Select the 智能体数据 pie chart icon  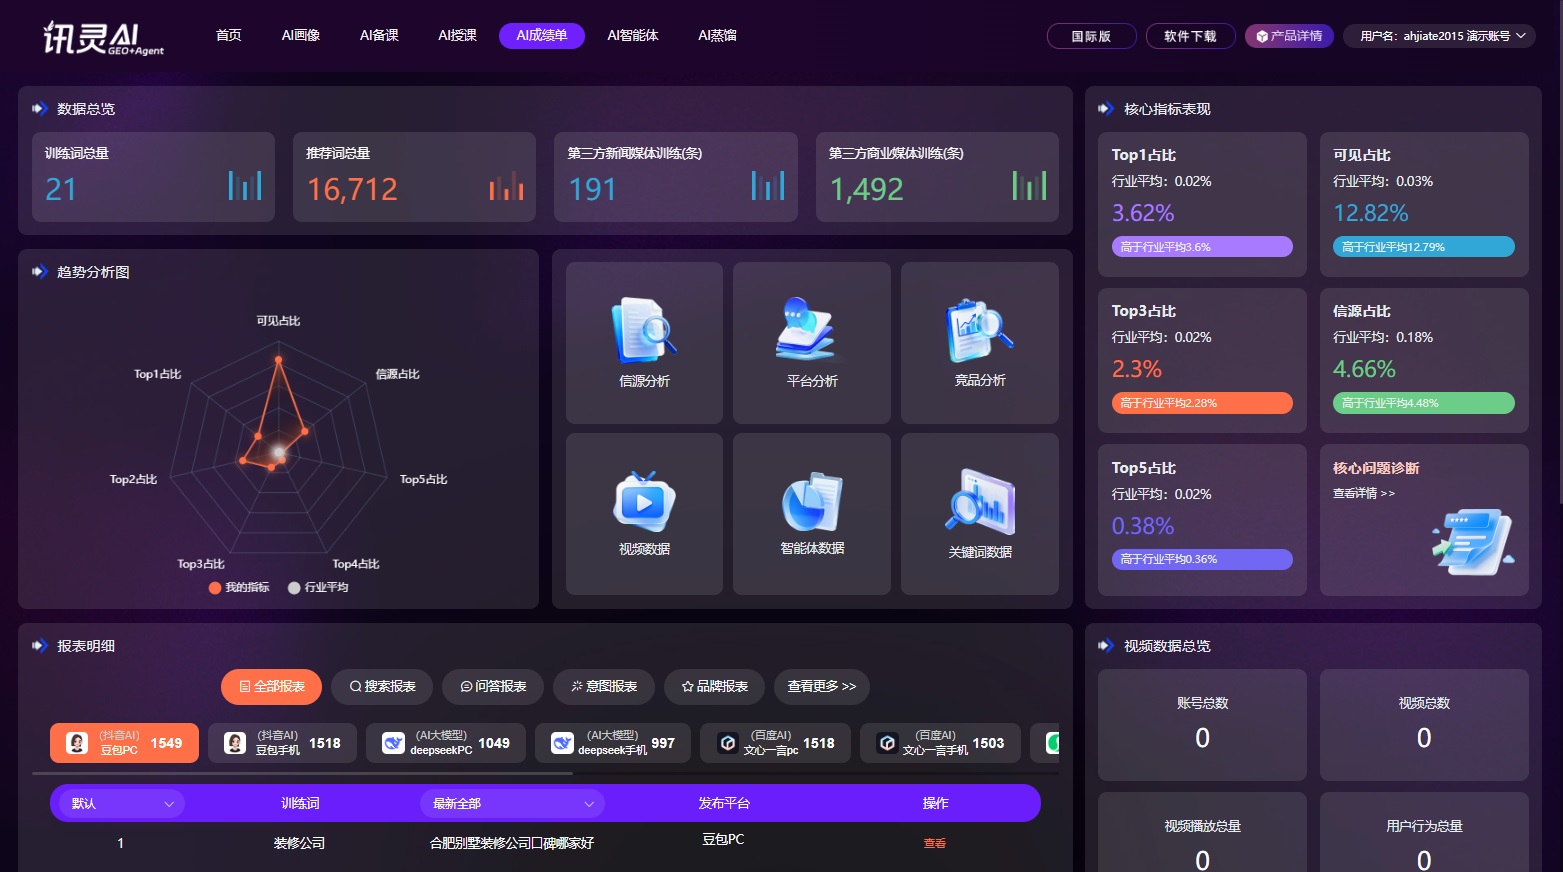[x=811, y=502]
